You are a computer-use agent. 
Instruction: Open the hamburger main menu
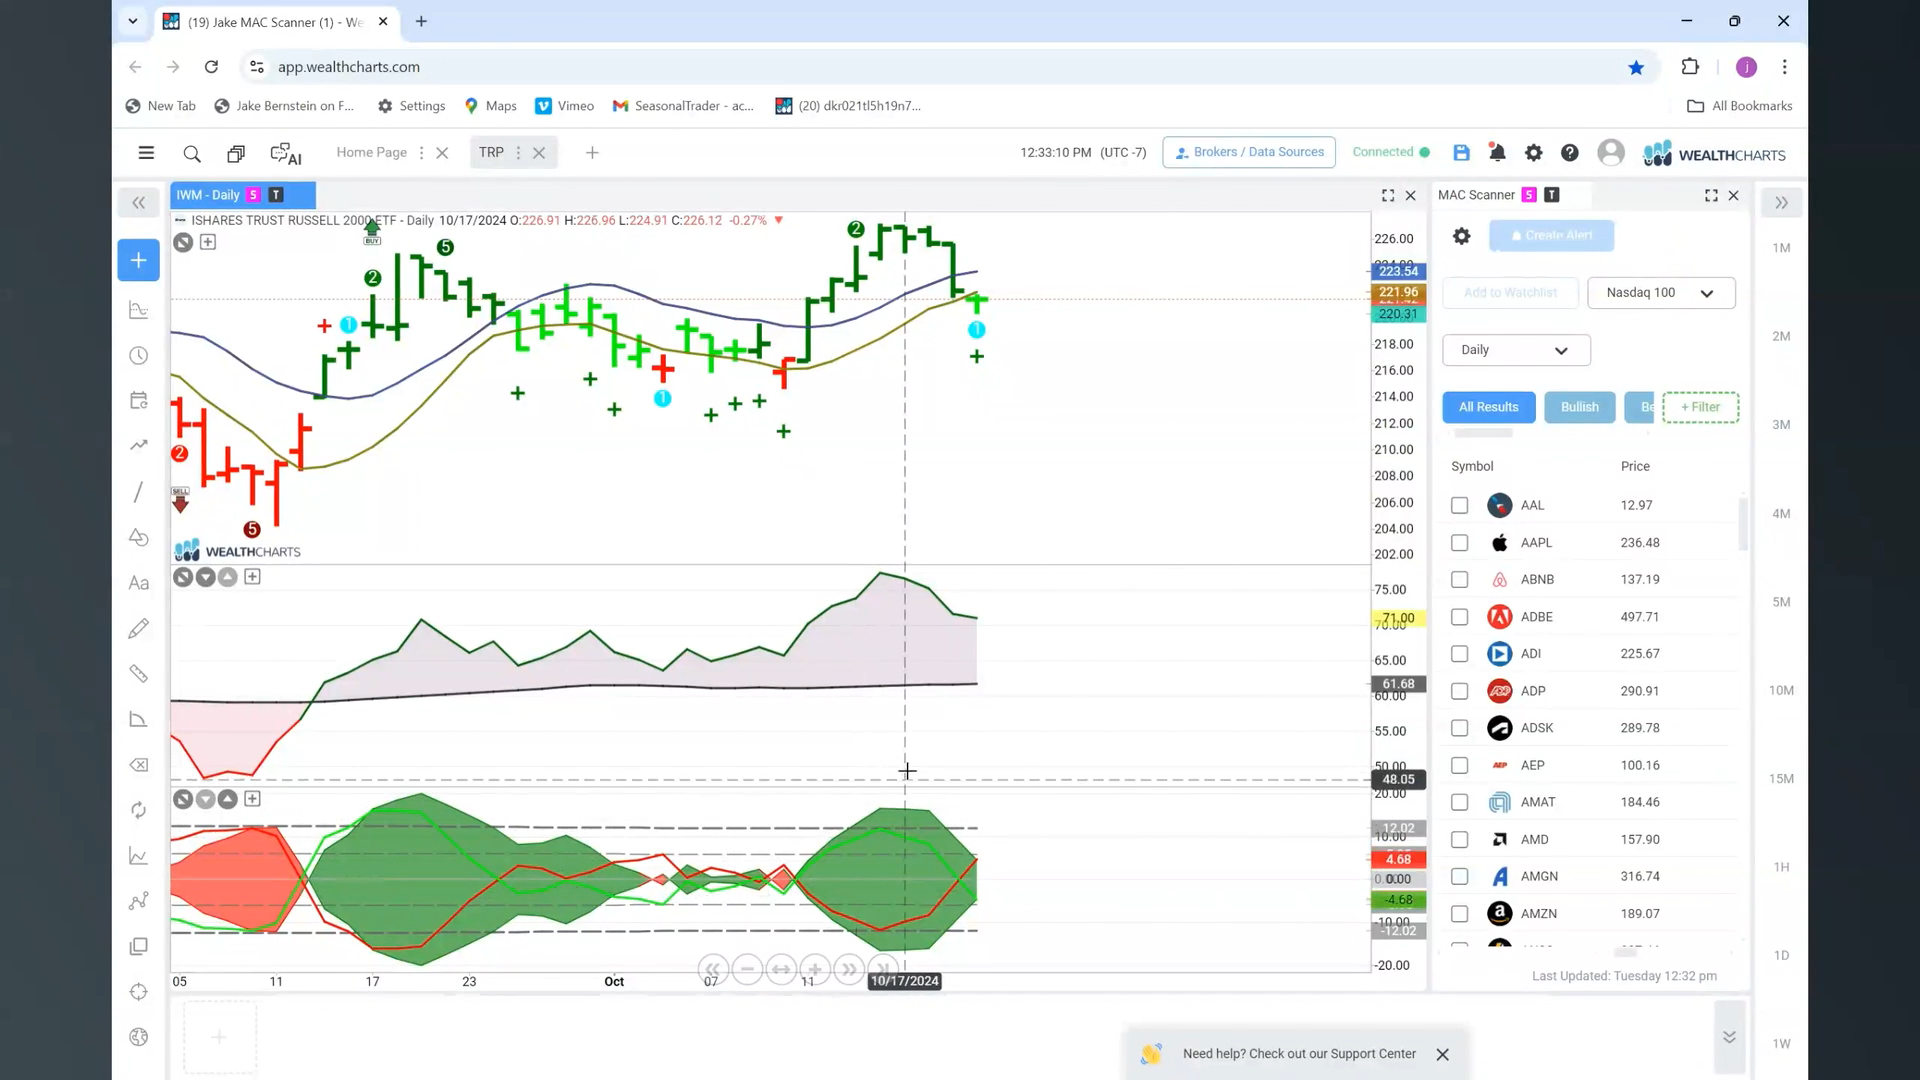146,153
